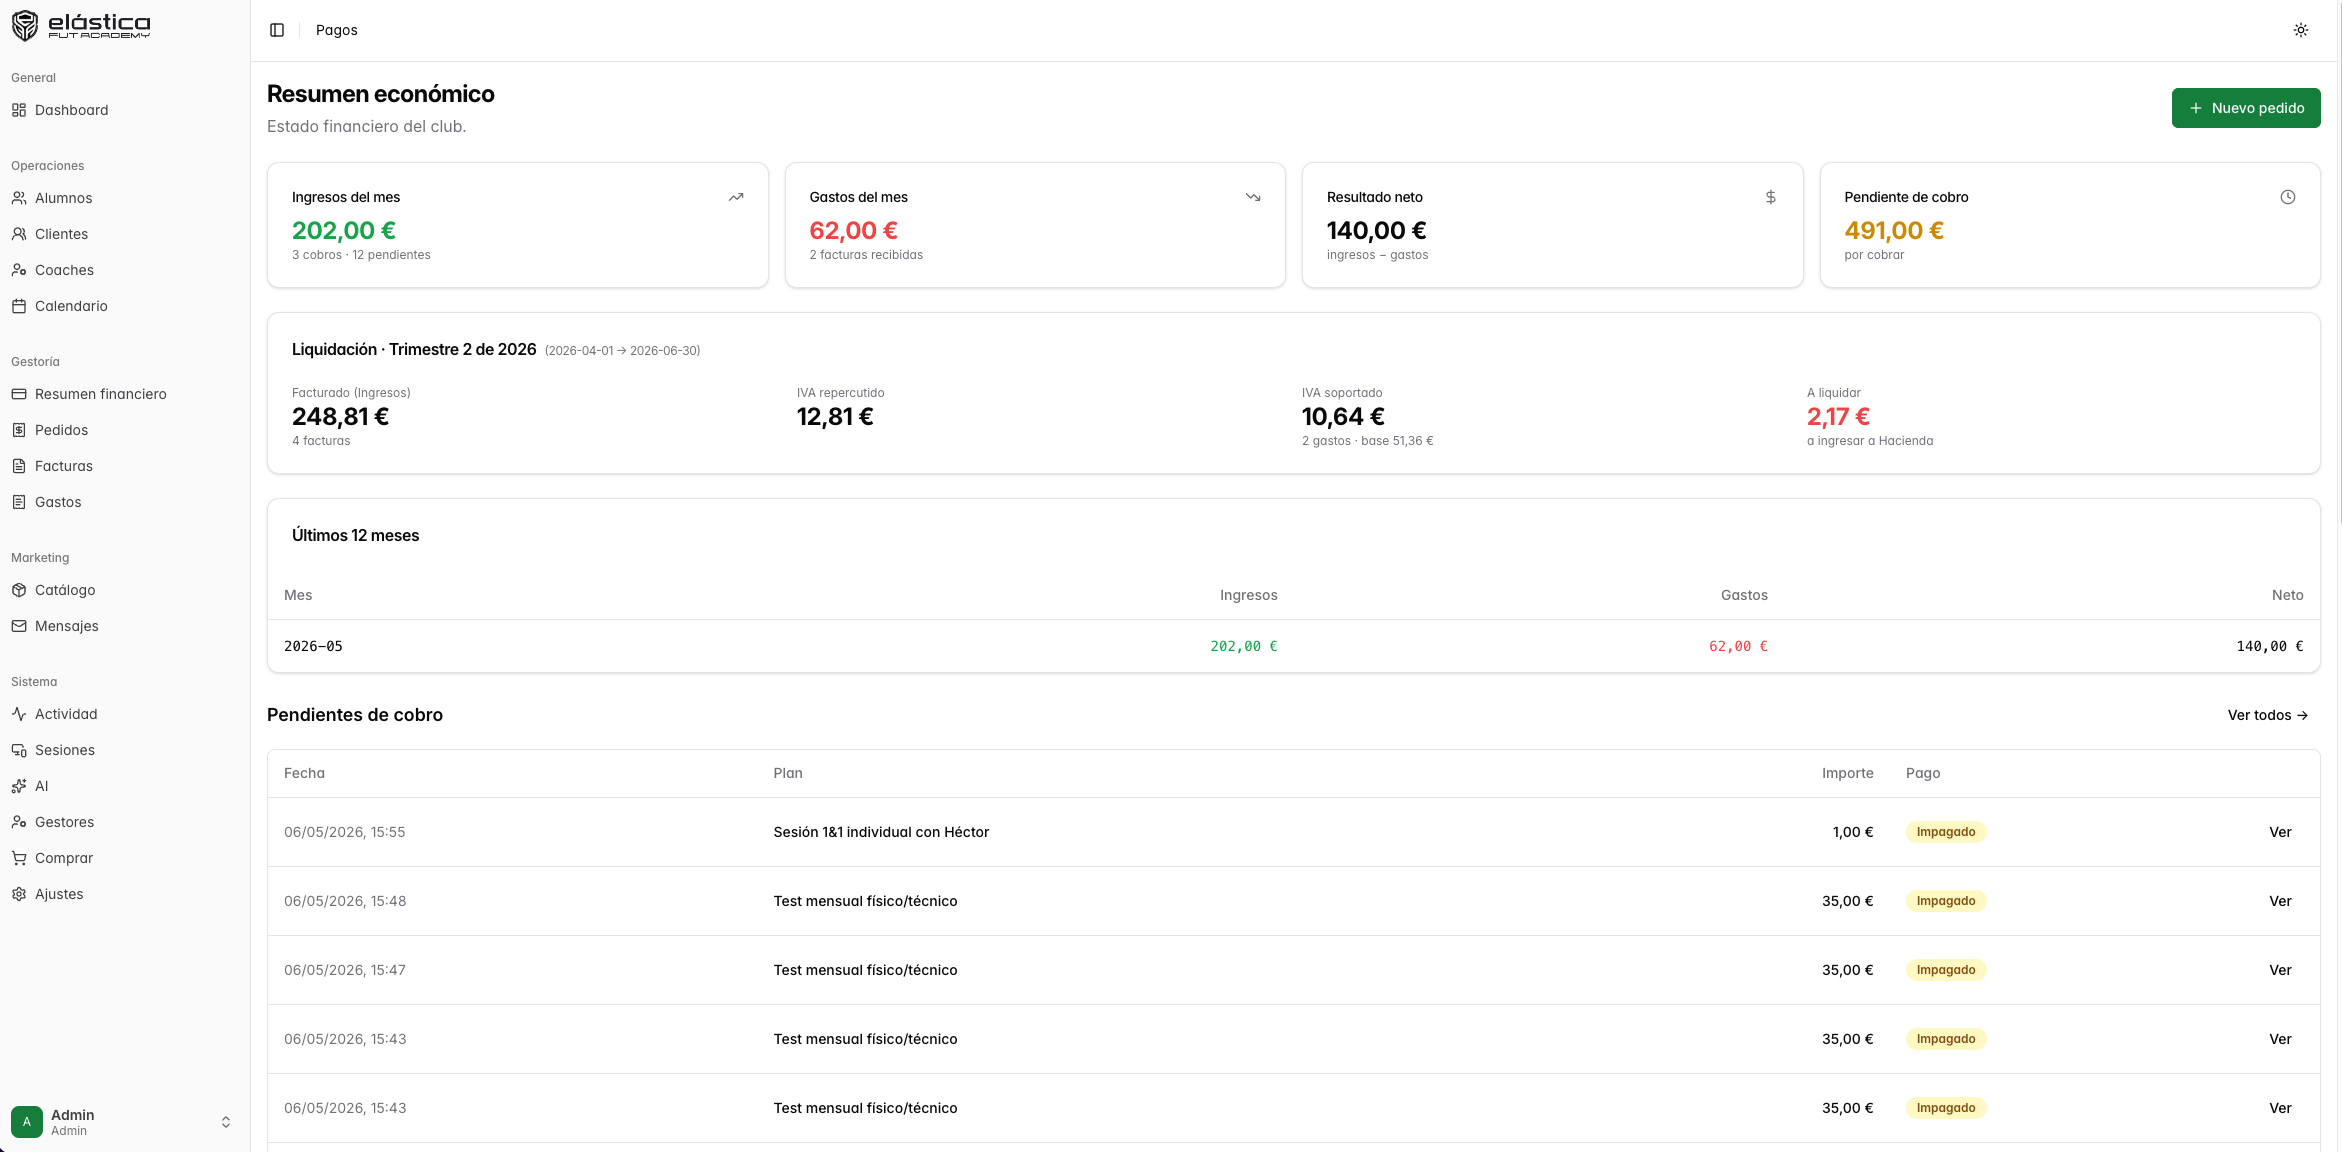This screenshot has height=1152, width=2342.
Task: Click the Comprar shopping cart icon
Action: point(19,858)
